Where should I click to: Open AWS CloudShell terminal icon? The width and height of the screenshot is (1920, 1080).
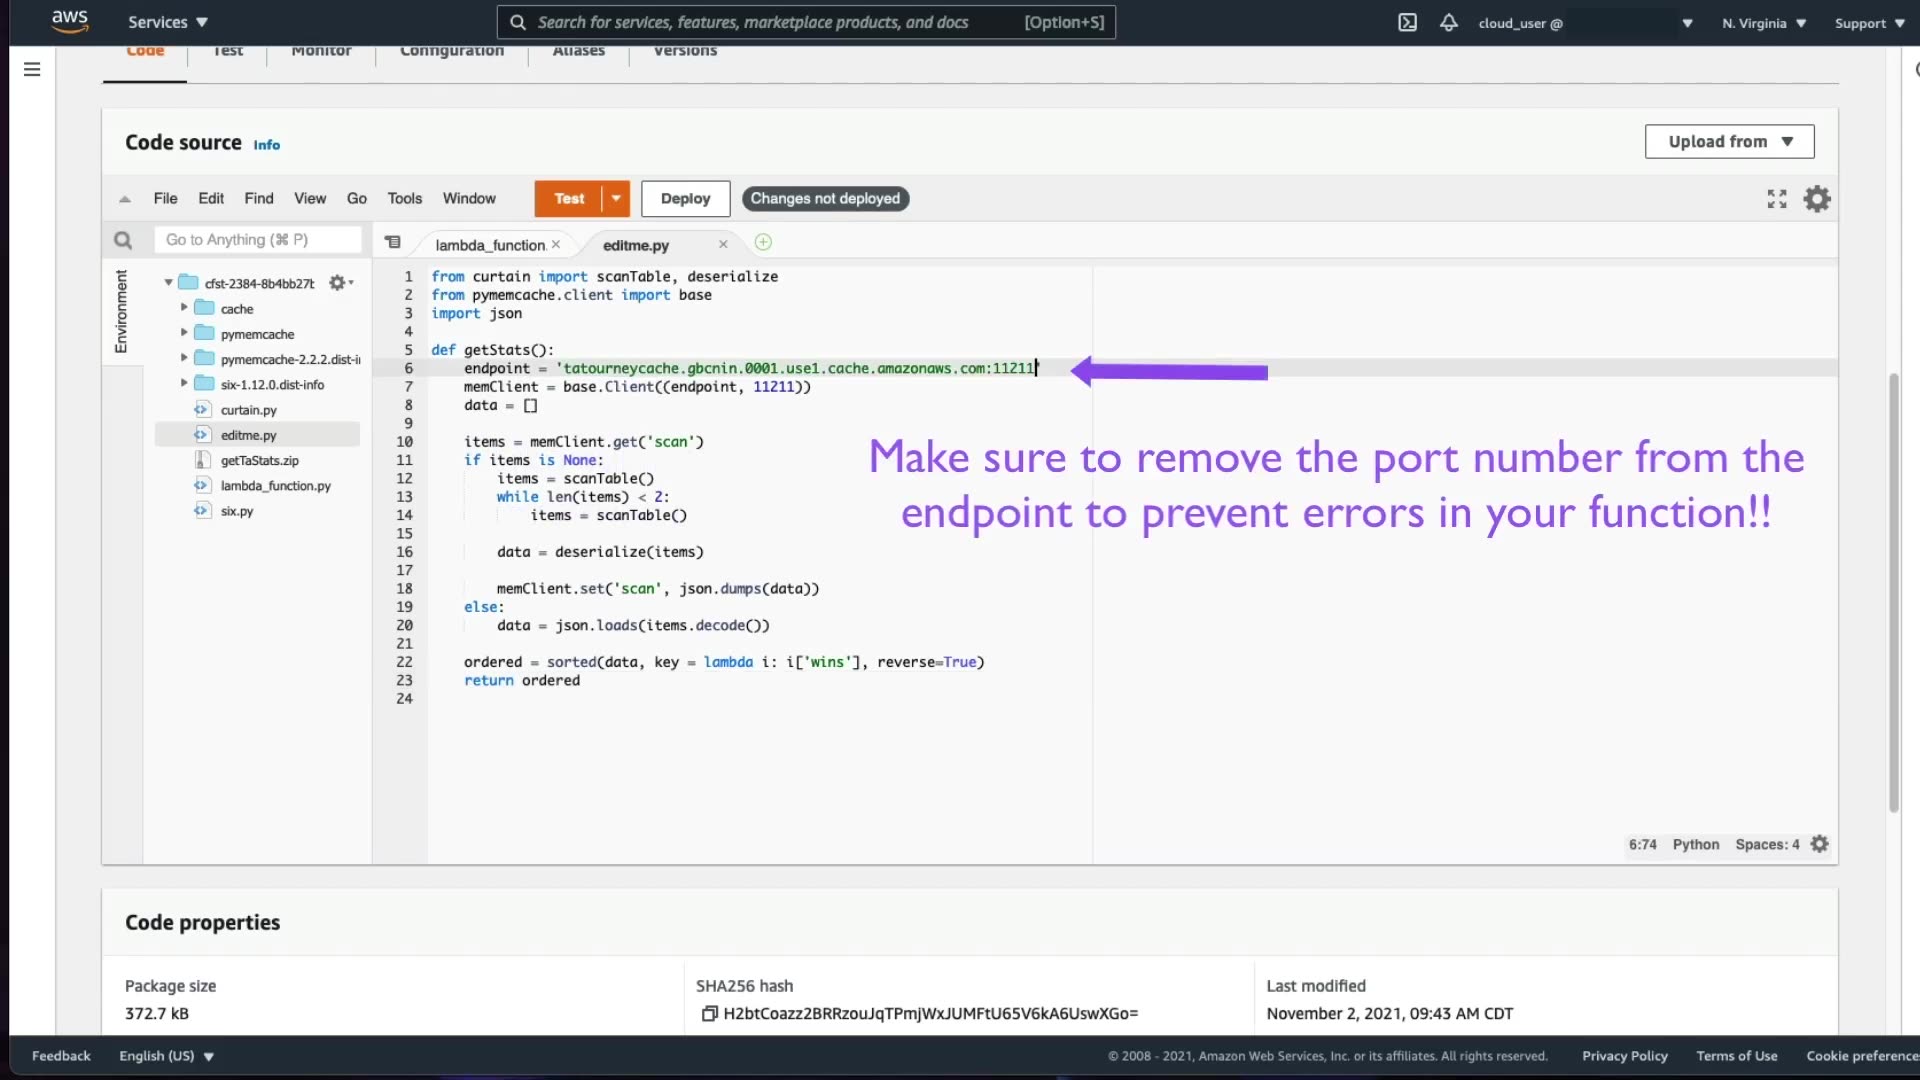pos(1407,22)
